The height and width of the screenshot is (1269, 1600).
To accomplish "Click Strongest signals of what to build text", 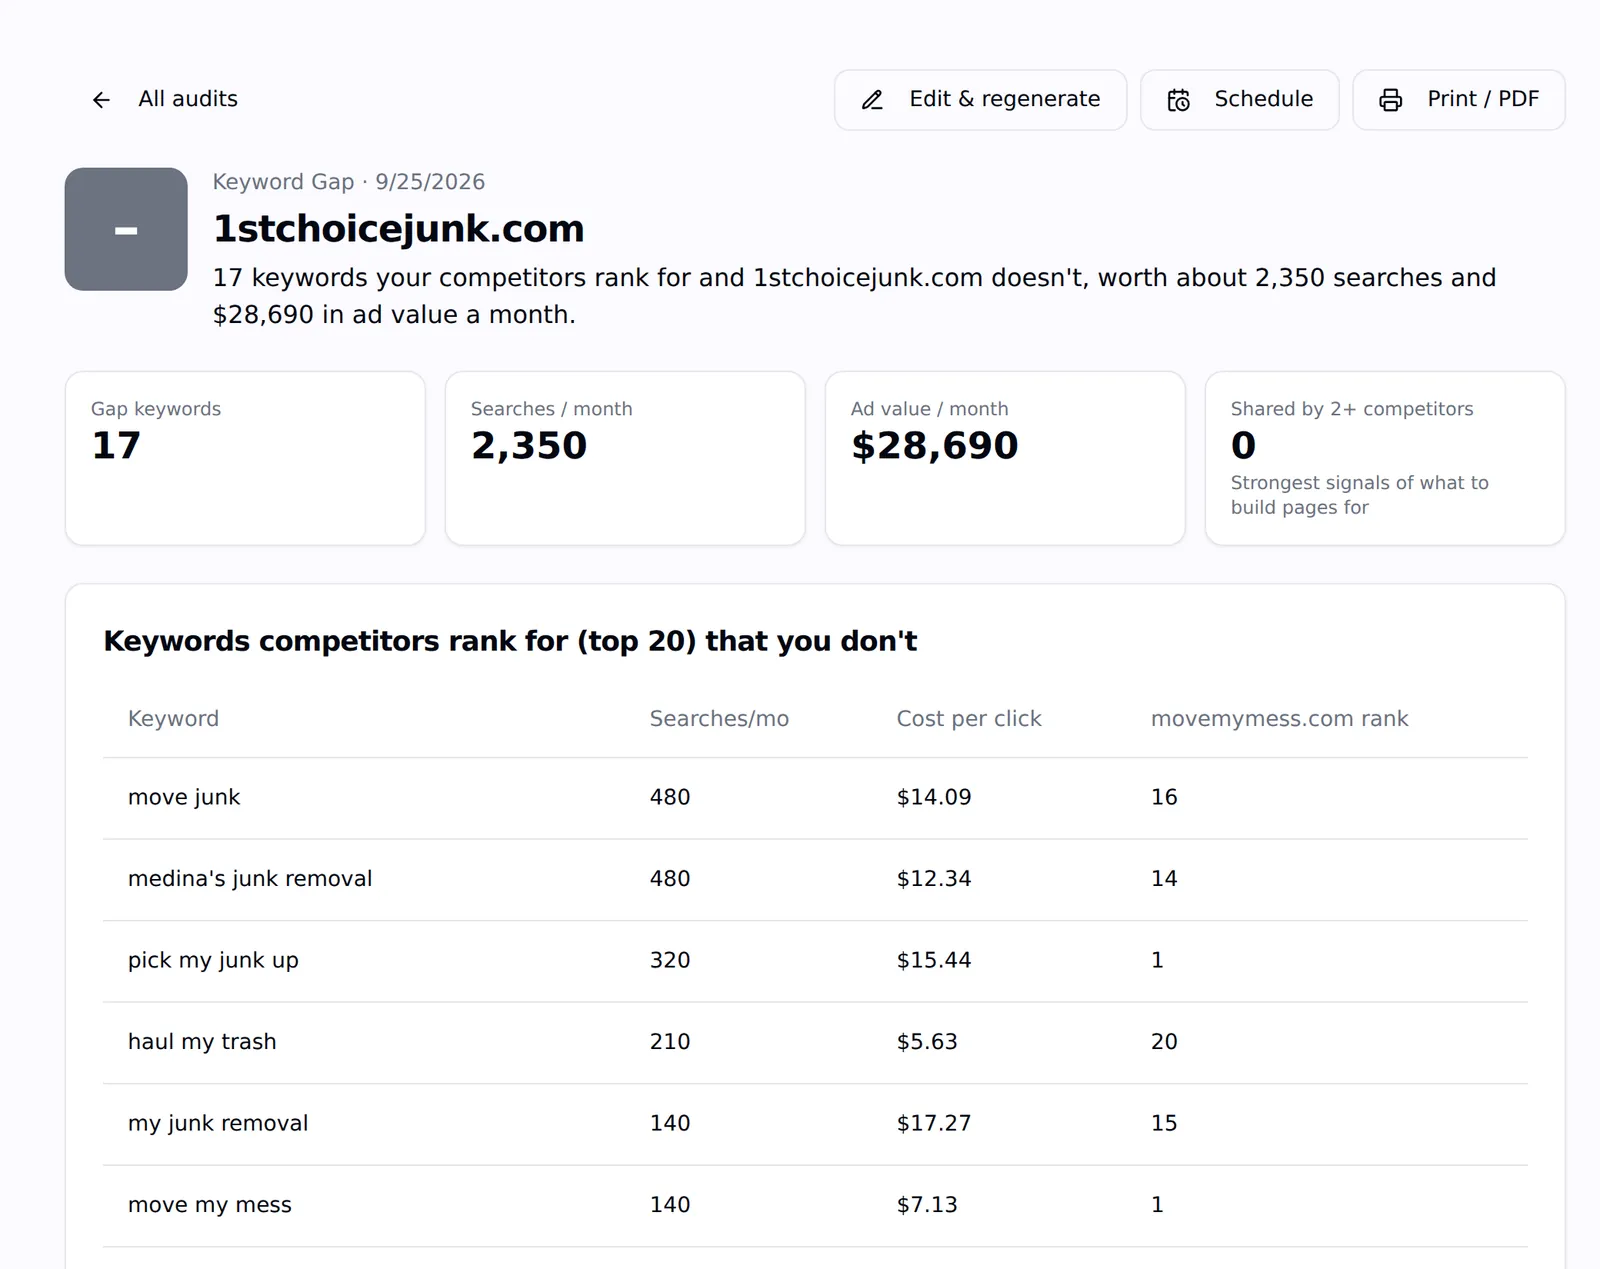I will [1359, 495].
